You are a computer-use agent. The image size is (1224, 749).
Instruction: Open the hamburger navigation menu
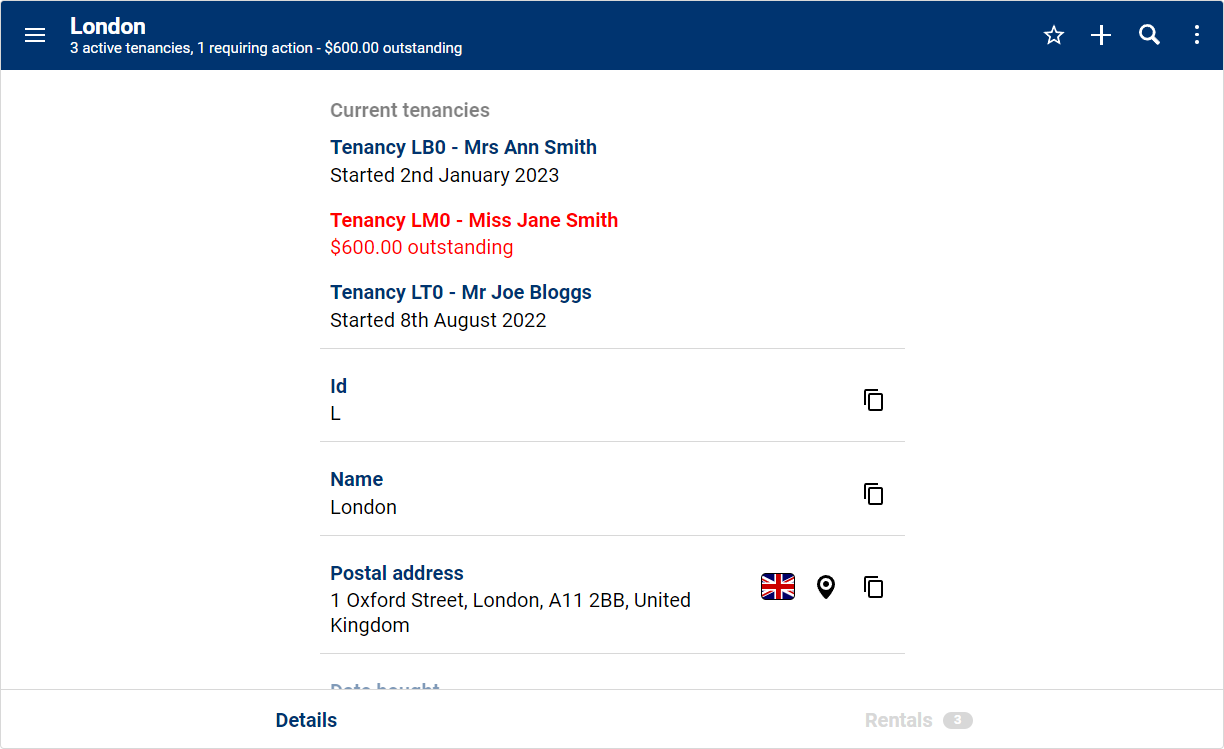coord(35,35)
